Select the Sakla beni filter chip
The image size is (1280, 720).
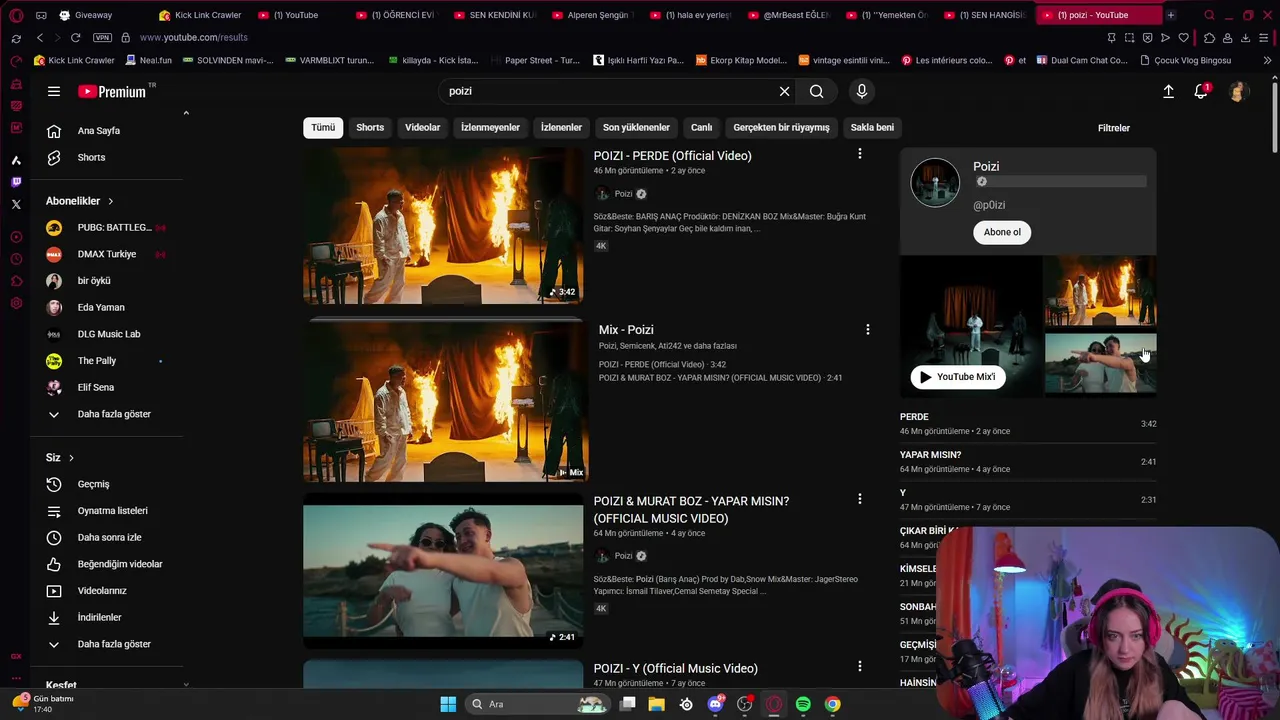(872, 127)
